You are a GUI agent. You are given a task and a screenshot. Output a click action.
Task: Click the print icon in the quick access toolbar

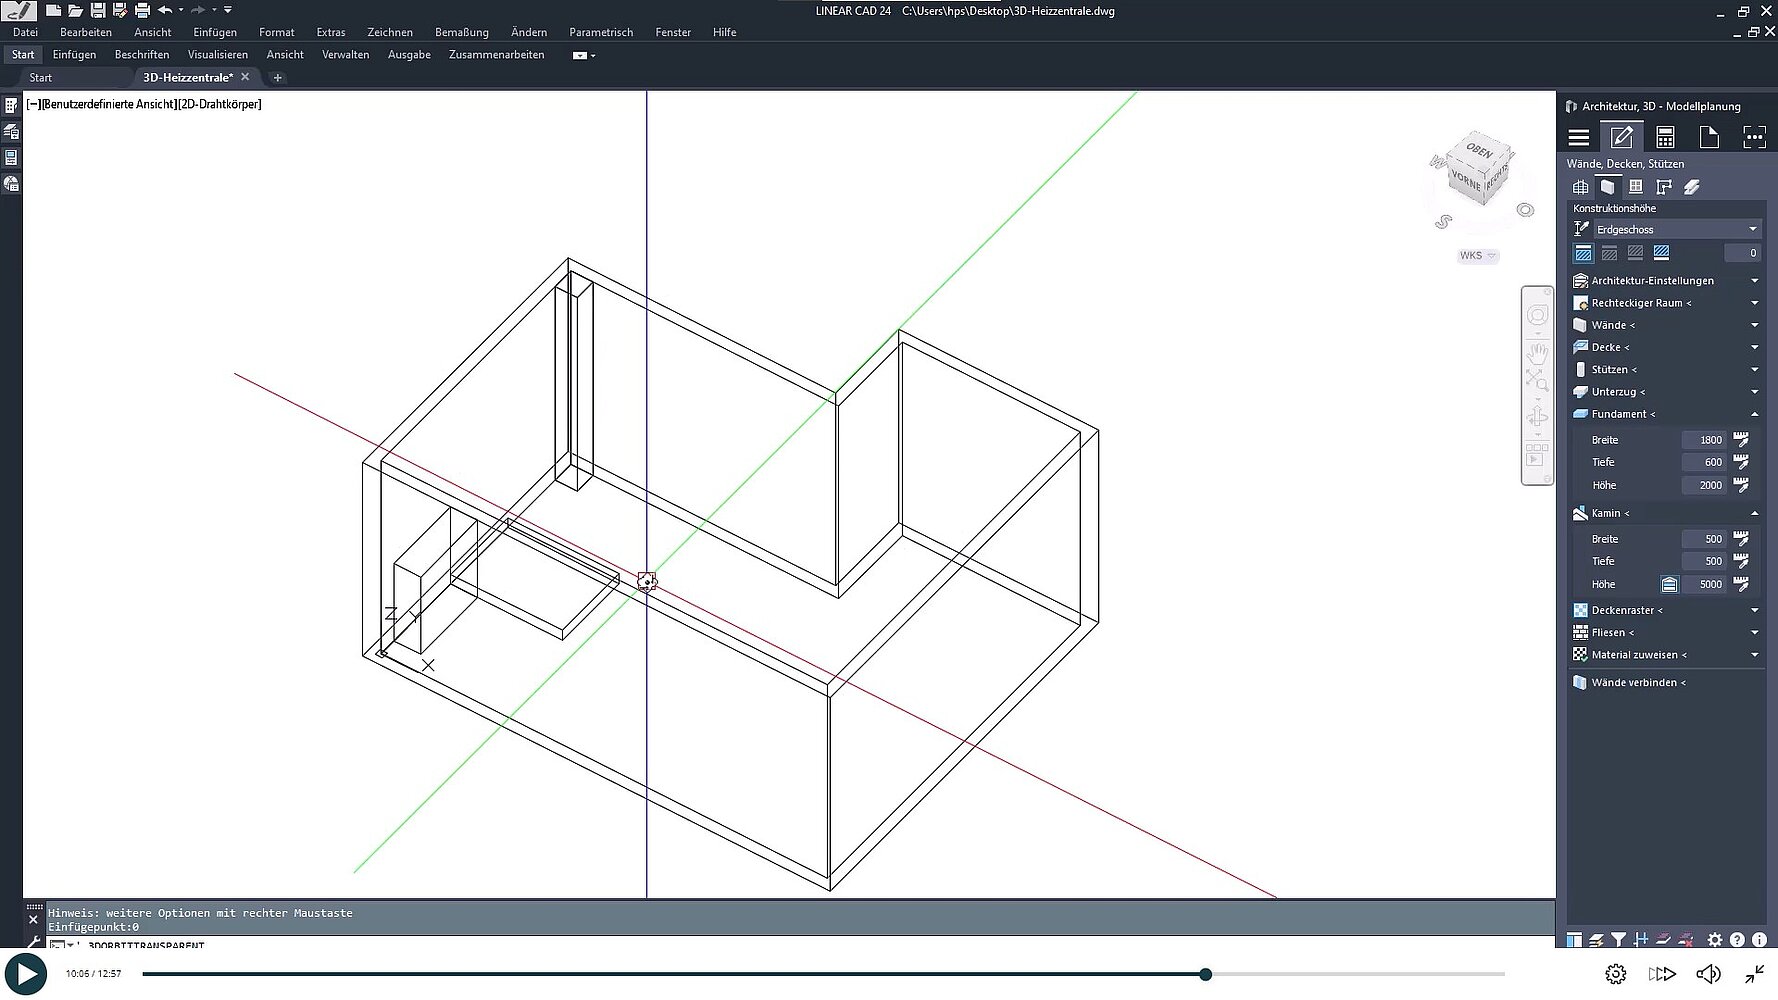(142, 10)
